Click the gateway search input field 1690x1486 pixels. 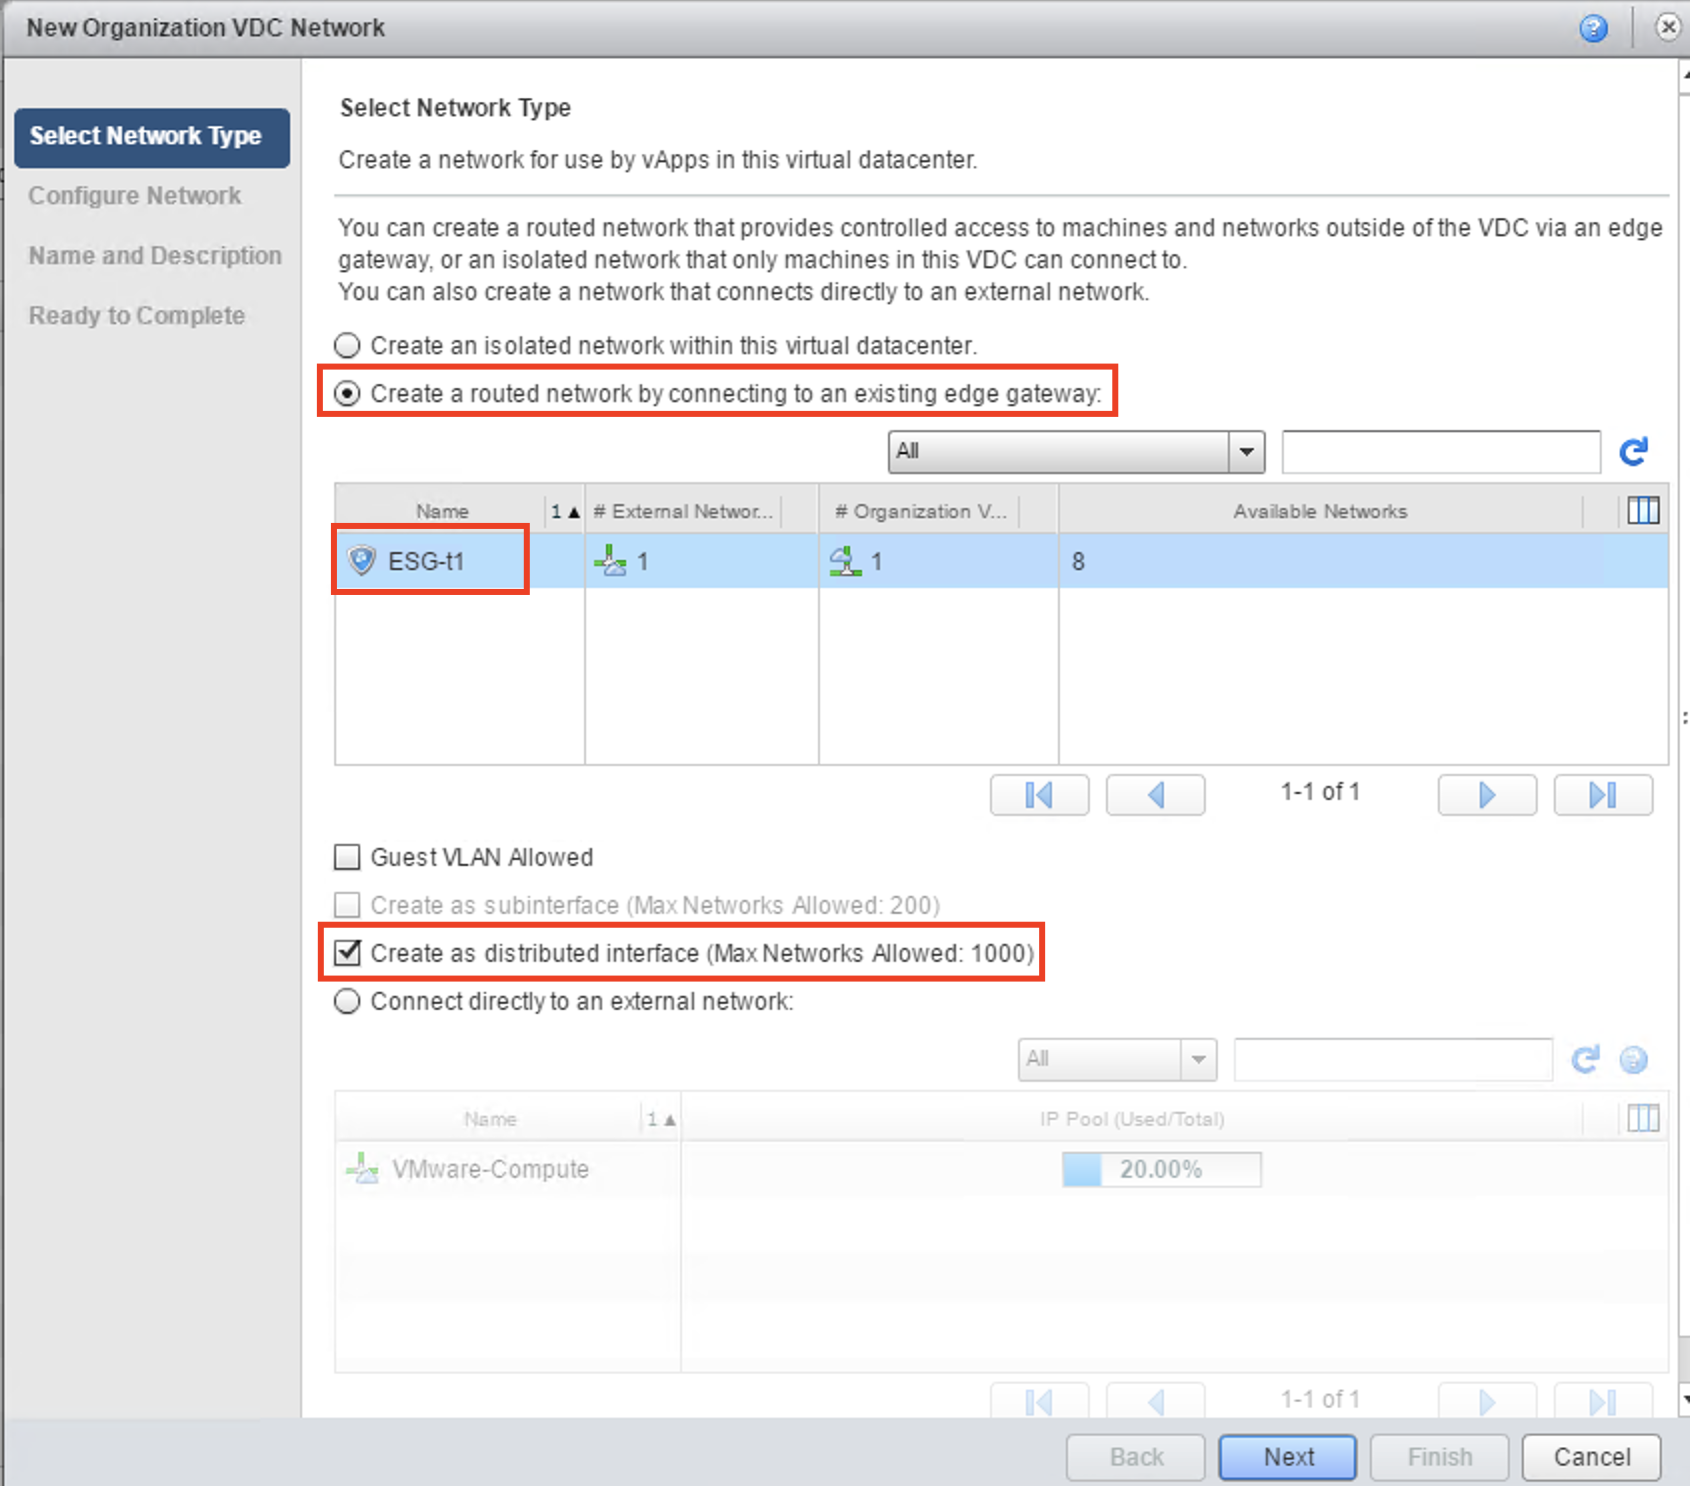point(1440,452)
